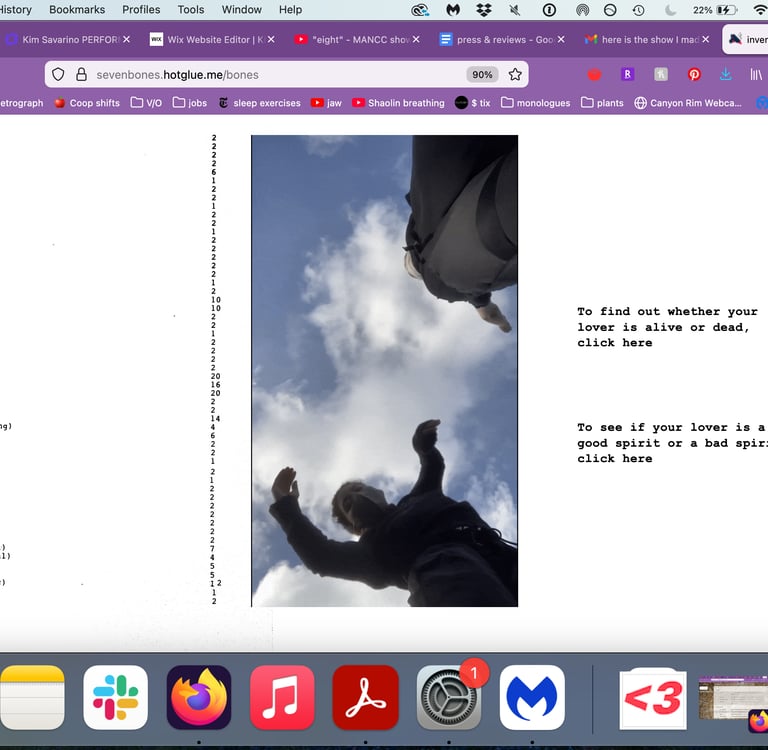Click the red extension icon in toolbar
The height and width of the screenshot is (750, 768).
pos(594,74)
